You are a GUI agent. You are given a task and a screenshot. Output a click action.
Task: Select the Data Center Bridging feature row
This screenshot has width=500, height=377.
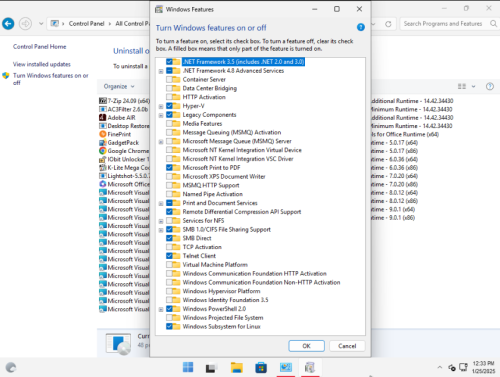click(210, 88)
